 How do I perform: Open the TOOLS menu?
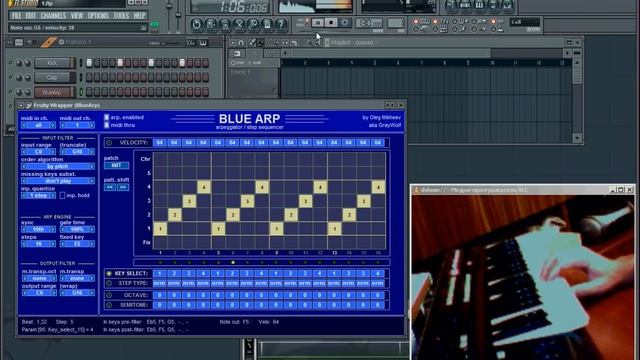pos(121,16)
